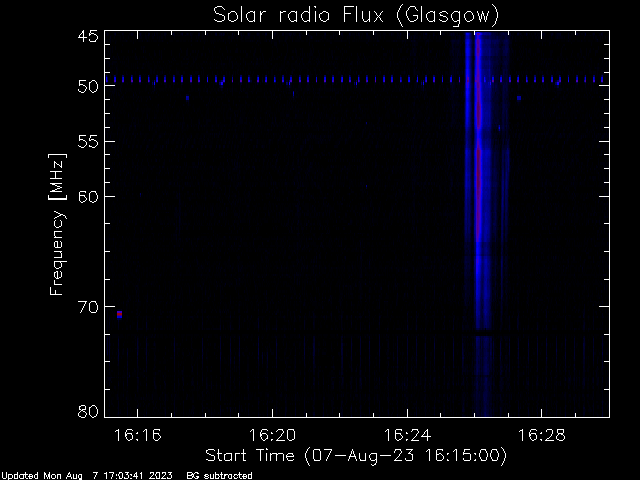
Task: Click the small red spot near 70 MHz
Action: point(119,313)
